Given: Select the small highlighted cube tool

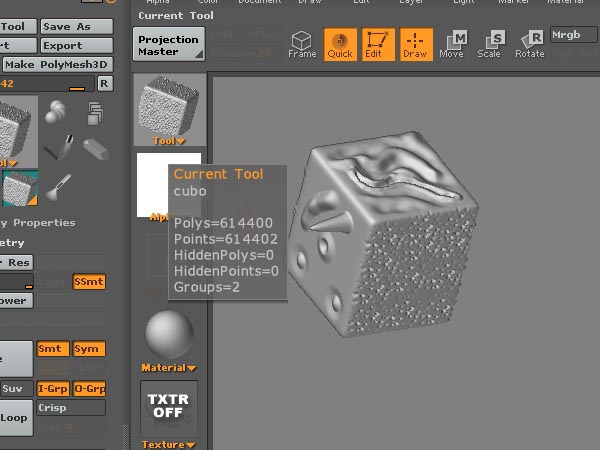Looking at the screenshot, I should (20, 188).
